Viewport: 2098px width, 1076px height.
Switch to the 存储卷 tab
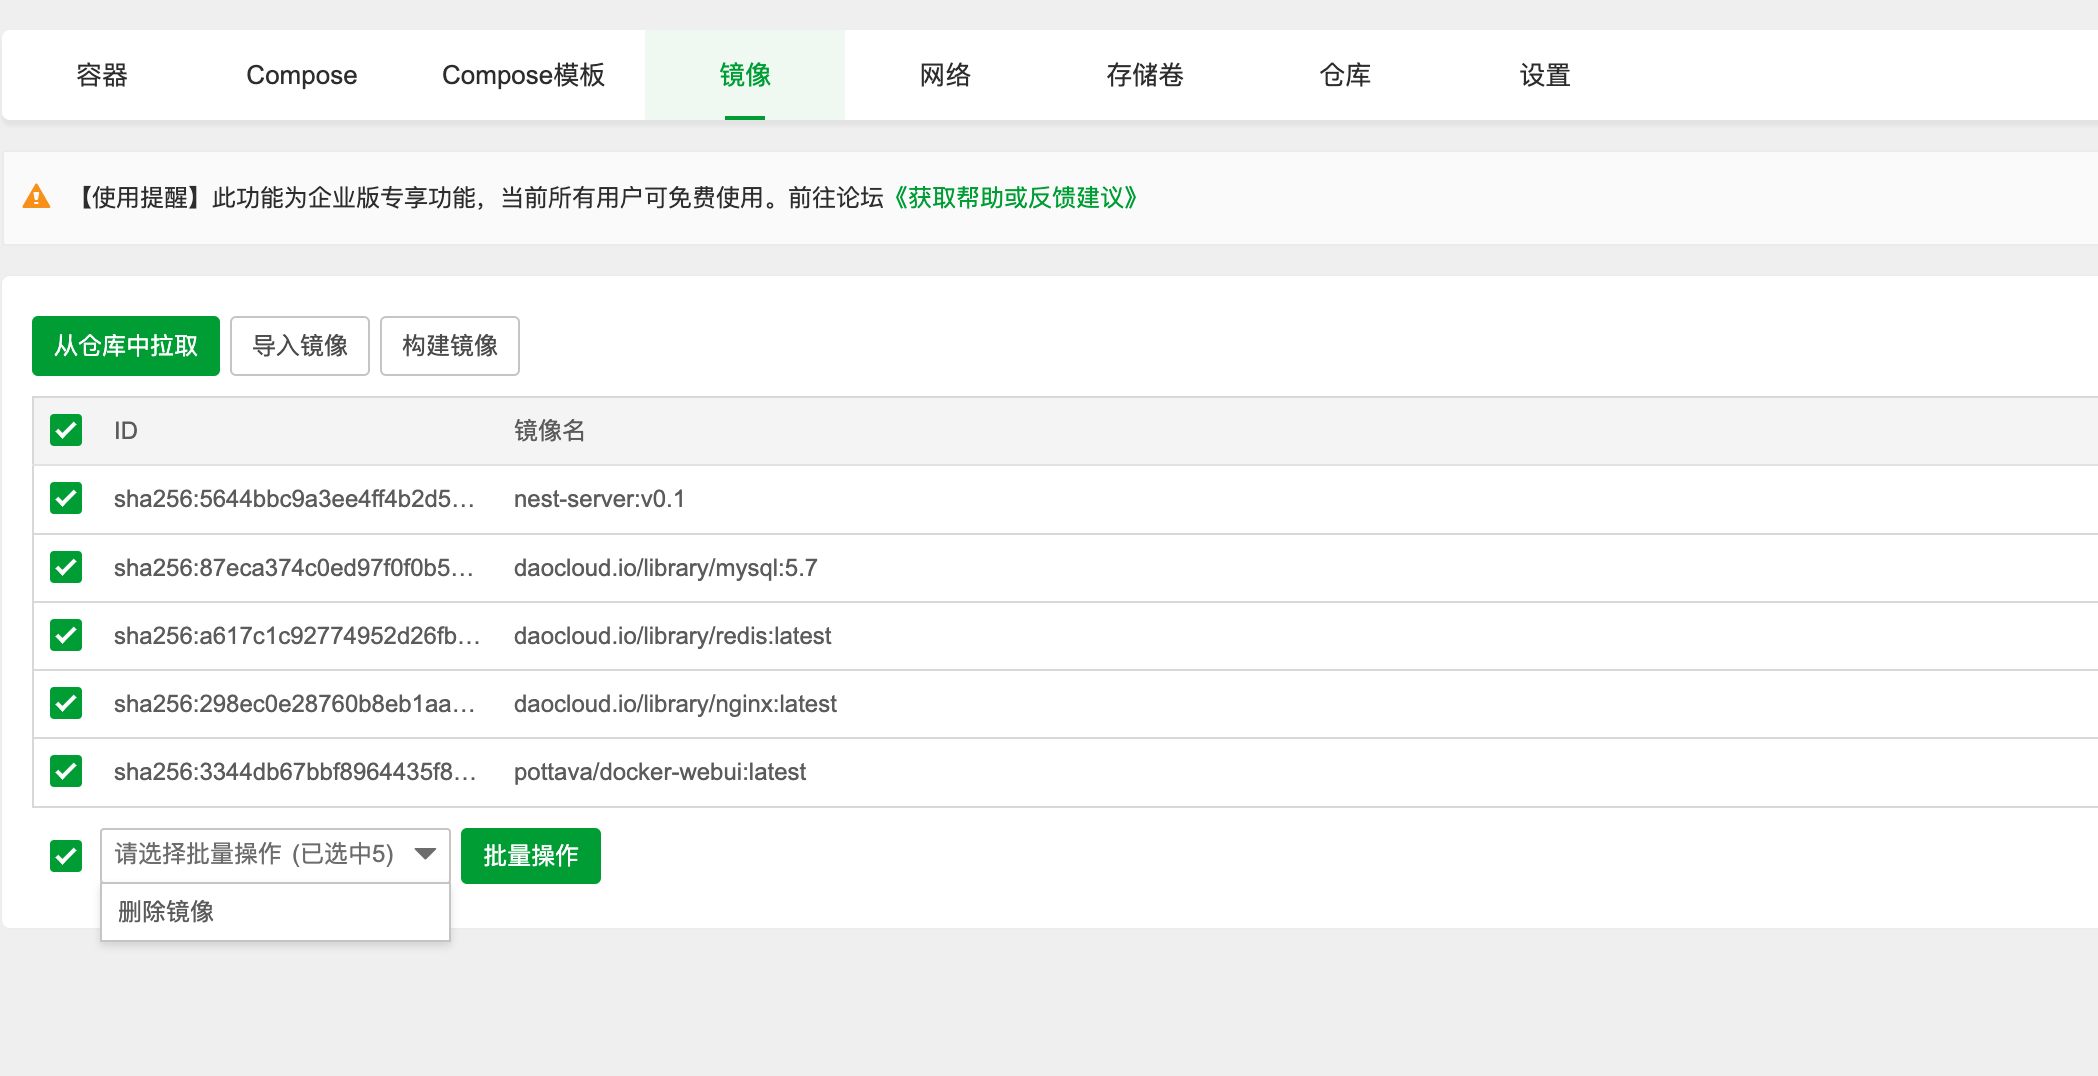pyautogui.click(x=1145, y=75)
